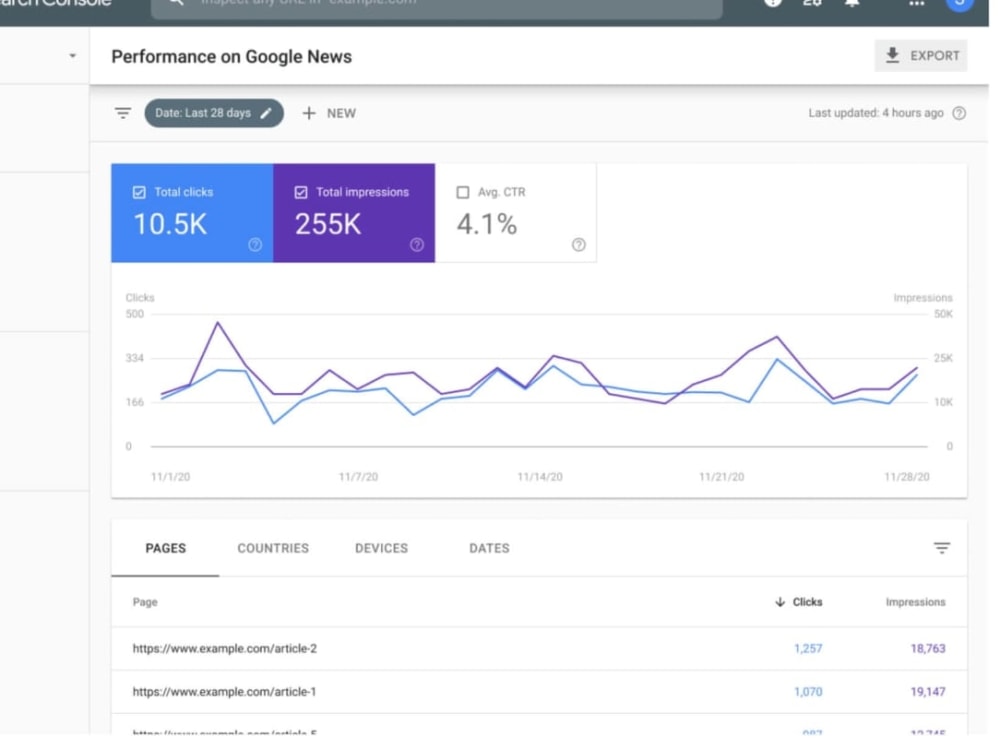The image size is (1000, 750).
Task: Click the pencil edit icon on Date chip
Action: (266, 113)
